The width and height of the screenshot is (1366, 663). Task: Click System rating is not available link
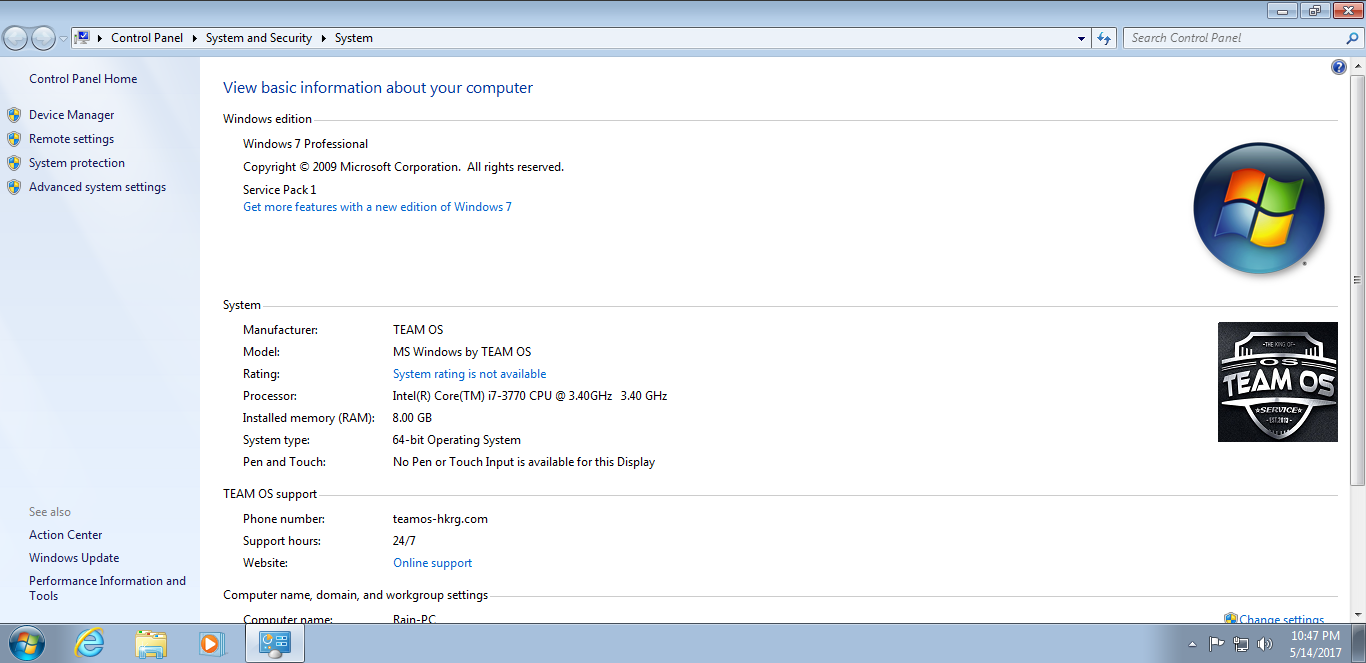[x=469, y=374]
